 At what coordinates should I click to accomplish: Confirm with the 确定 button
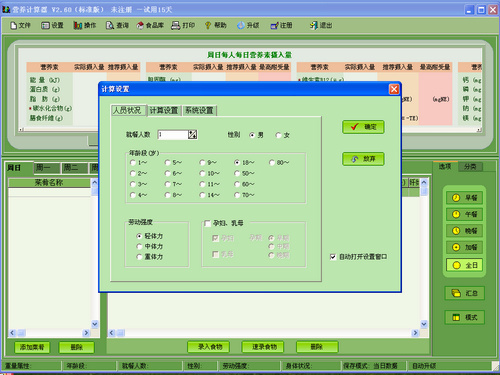pos(363,127)
